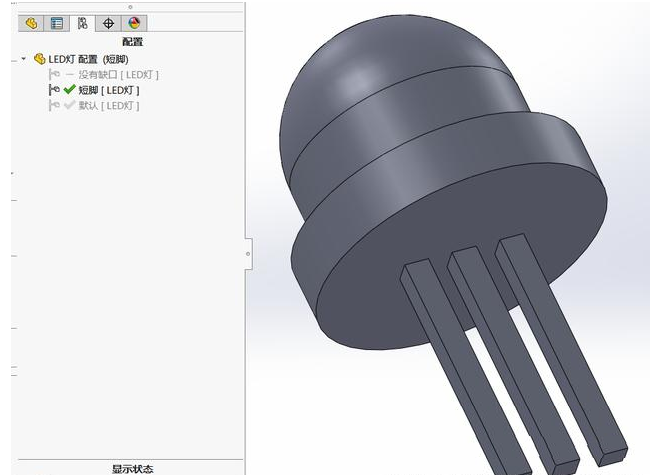This screenshot has height=475, width=650.
Task: Click the 显示状态 panel header
Action: 133,469
